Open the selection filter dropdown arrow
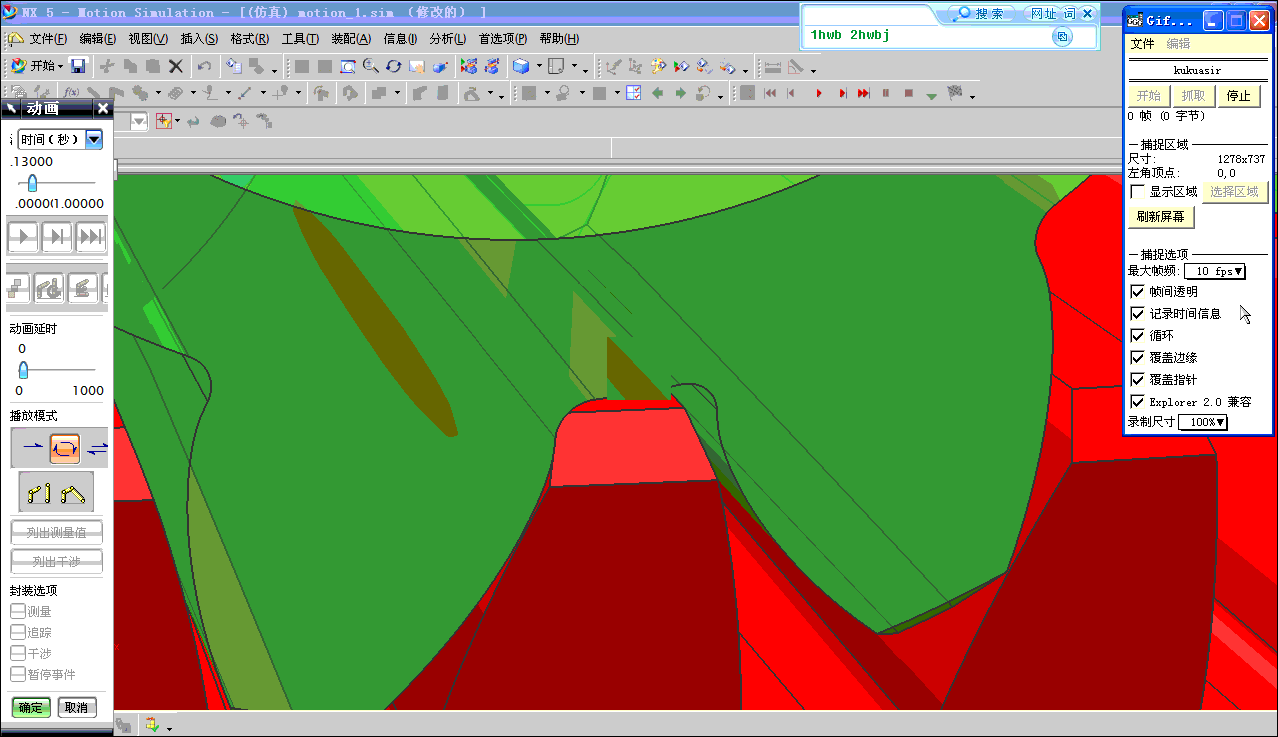Screen dimensions: 1278x737 (178, 121)
